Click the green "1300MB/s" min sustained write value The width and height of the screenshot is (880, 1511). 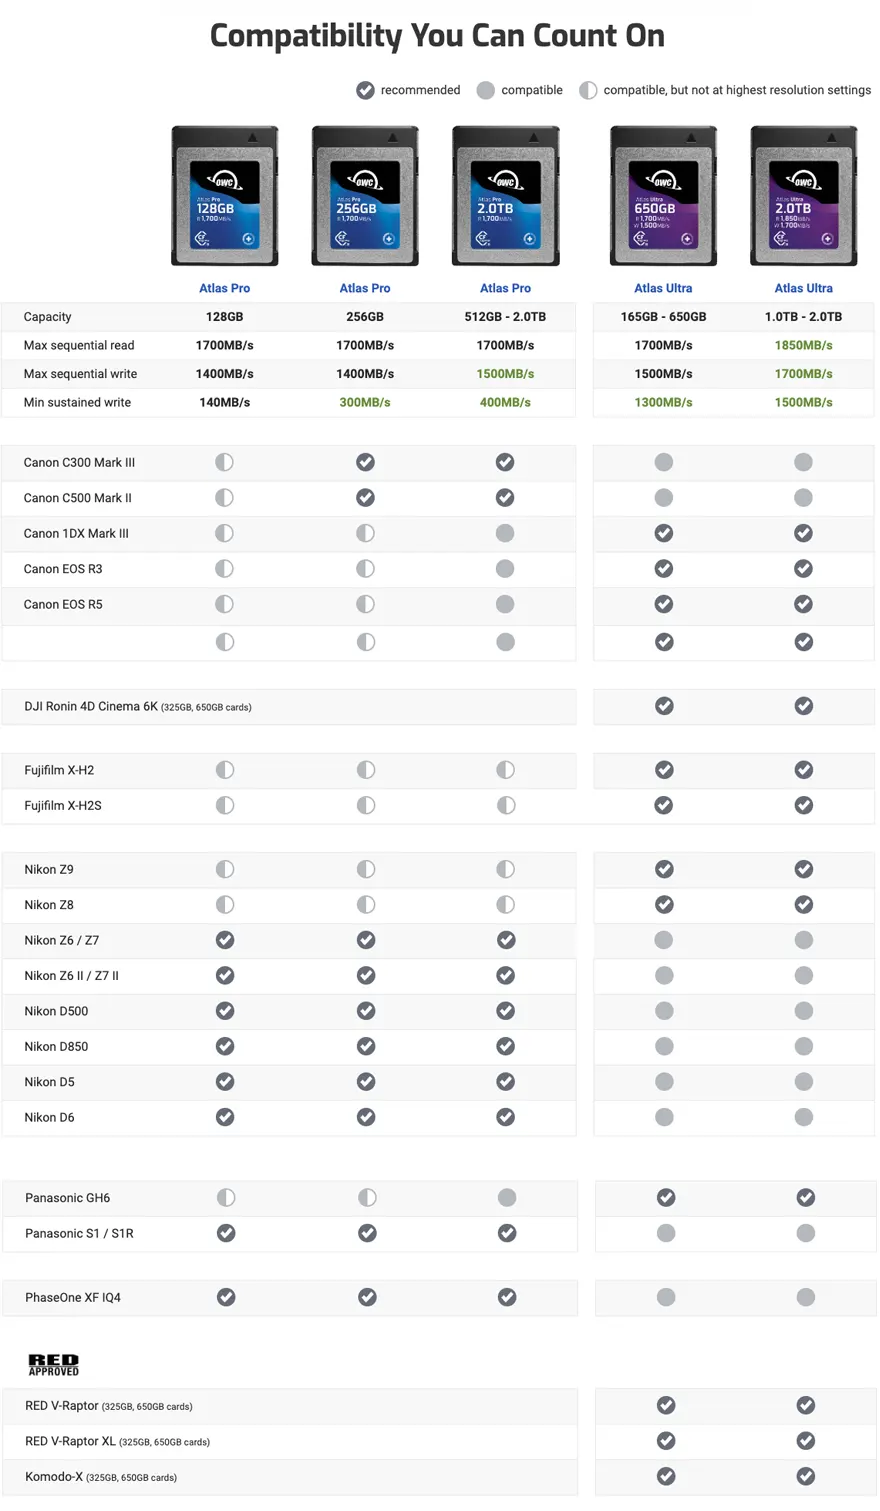pos(663,402)
